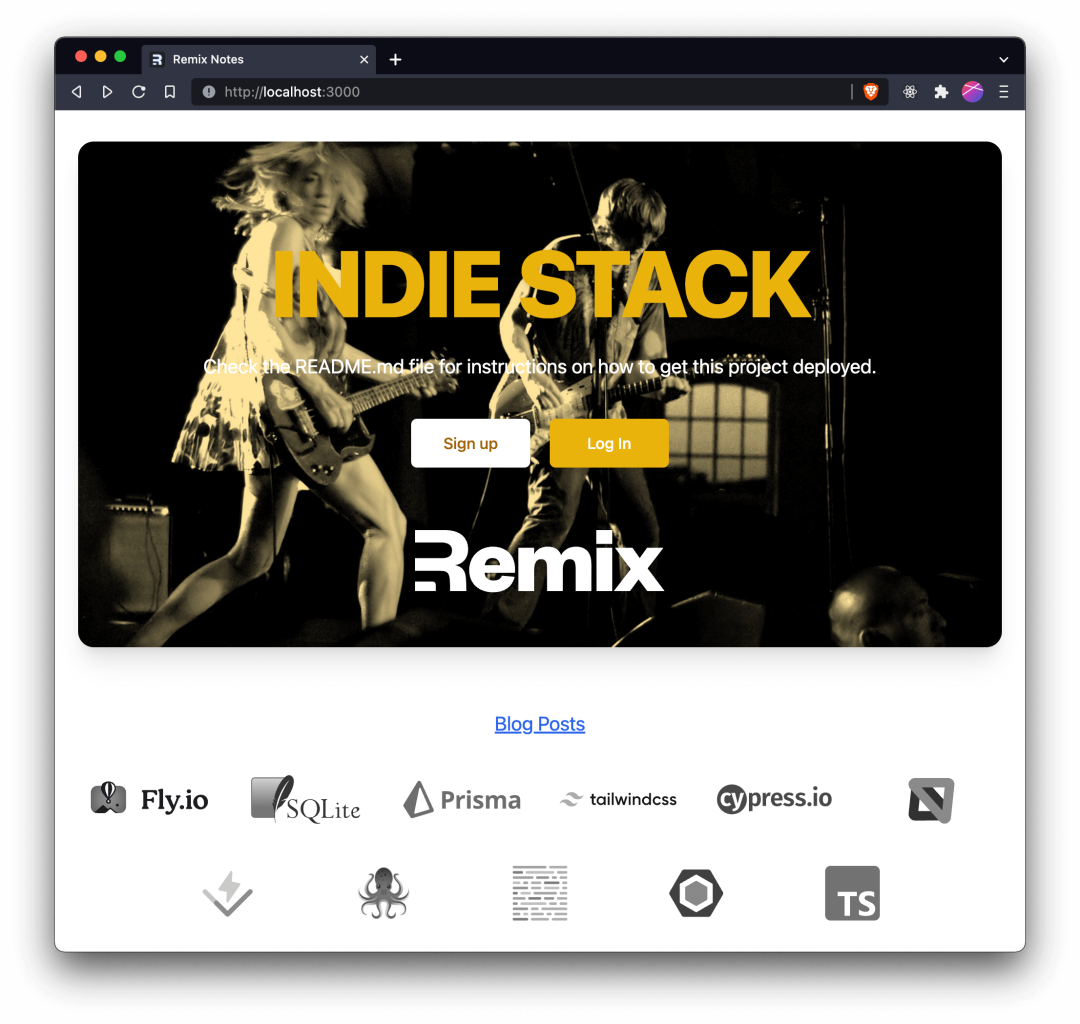
Task: Click the INDIE STACK heading
Action: coord(541,284)
